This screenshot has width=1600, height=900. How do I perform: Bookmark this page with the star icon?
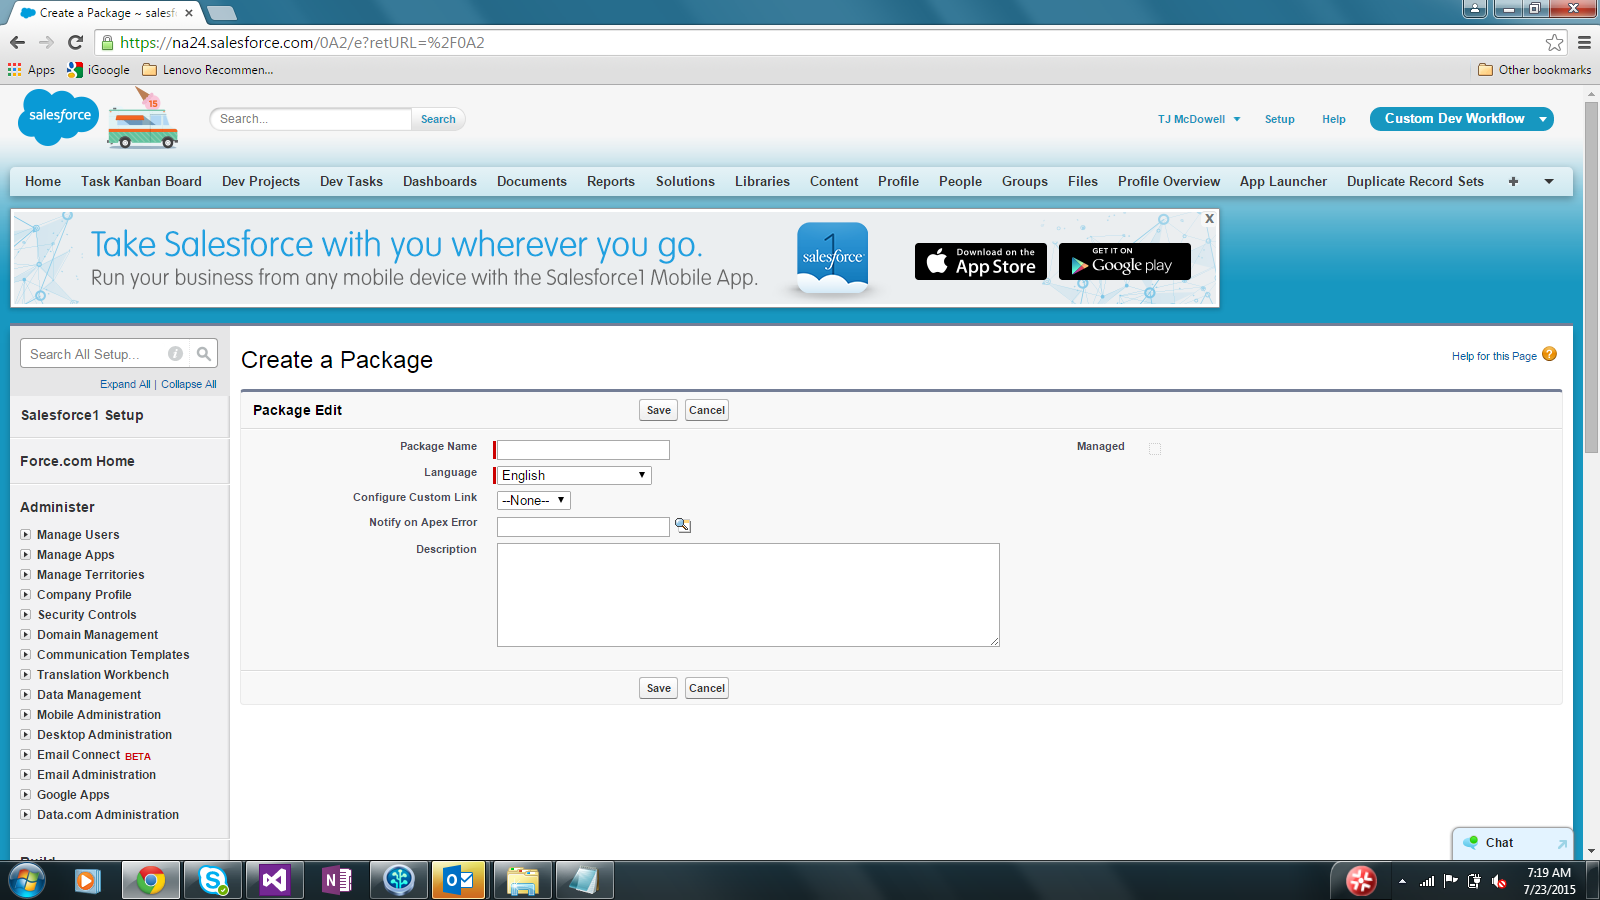[x=1554, y=42]
